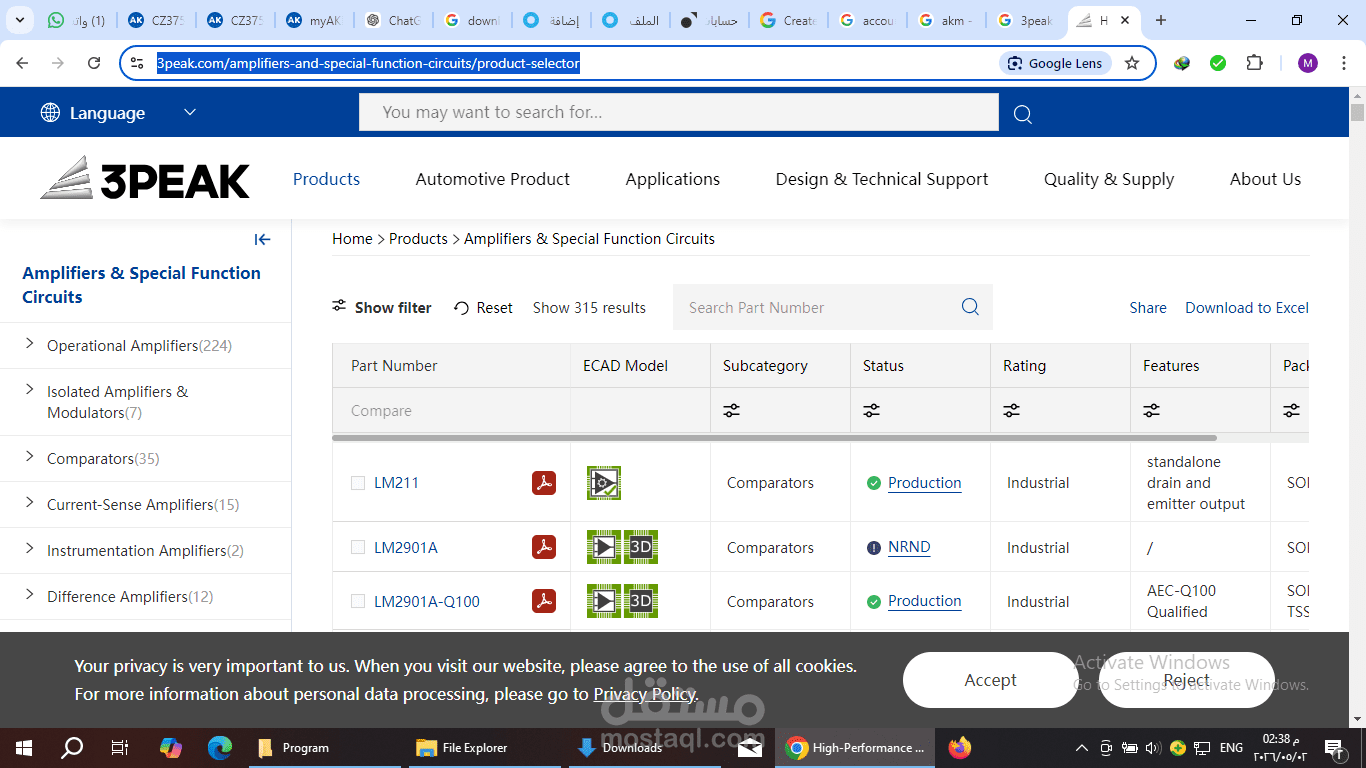Screen dimensions: 1366x768
Task: Open Firefox from taskbar
Action: pos(960,747)
